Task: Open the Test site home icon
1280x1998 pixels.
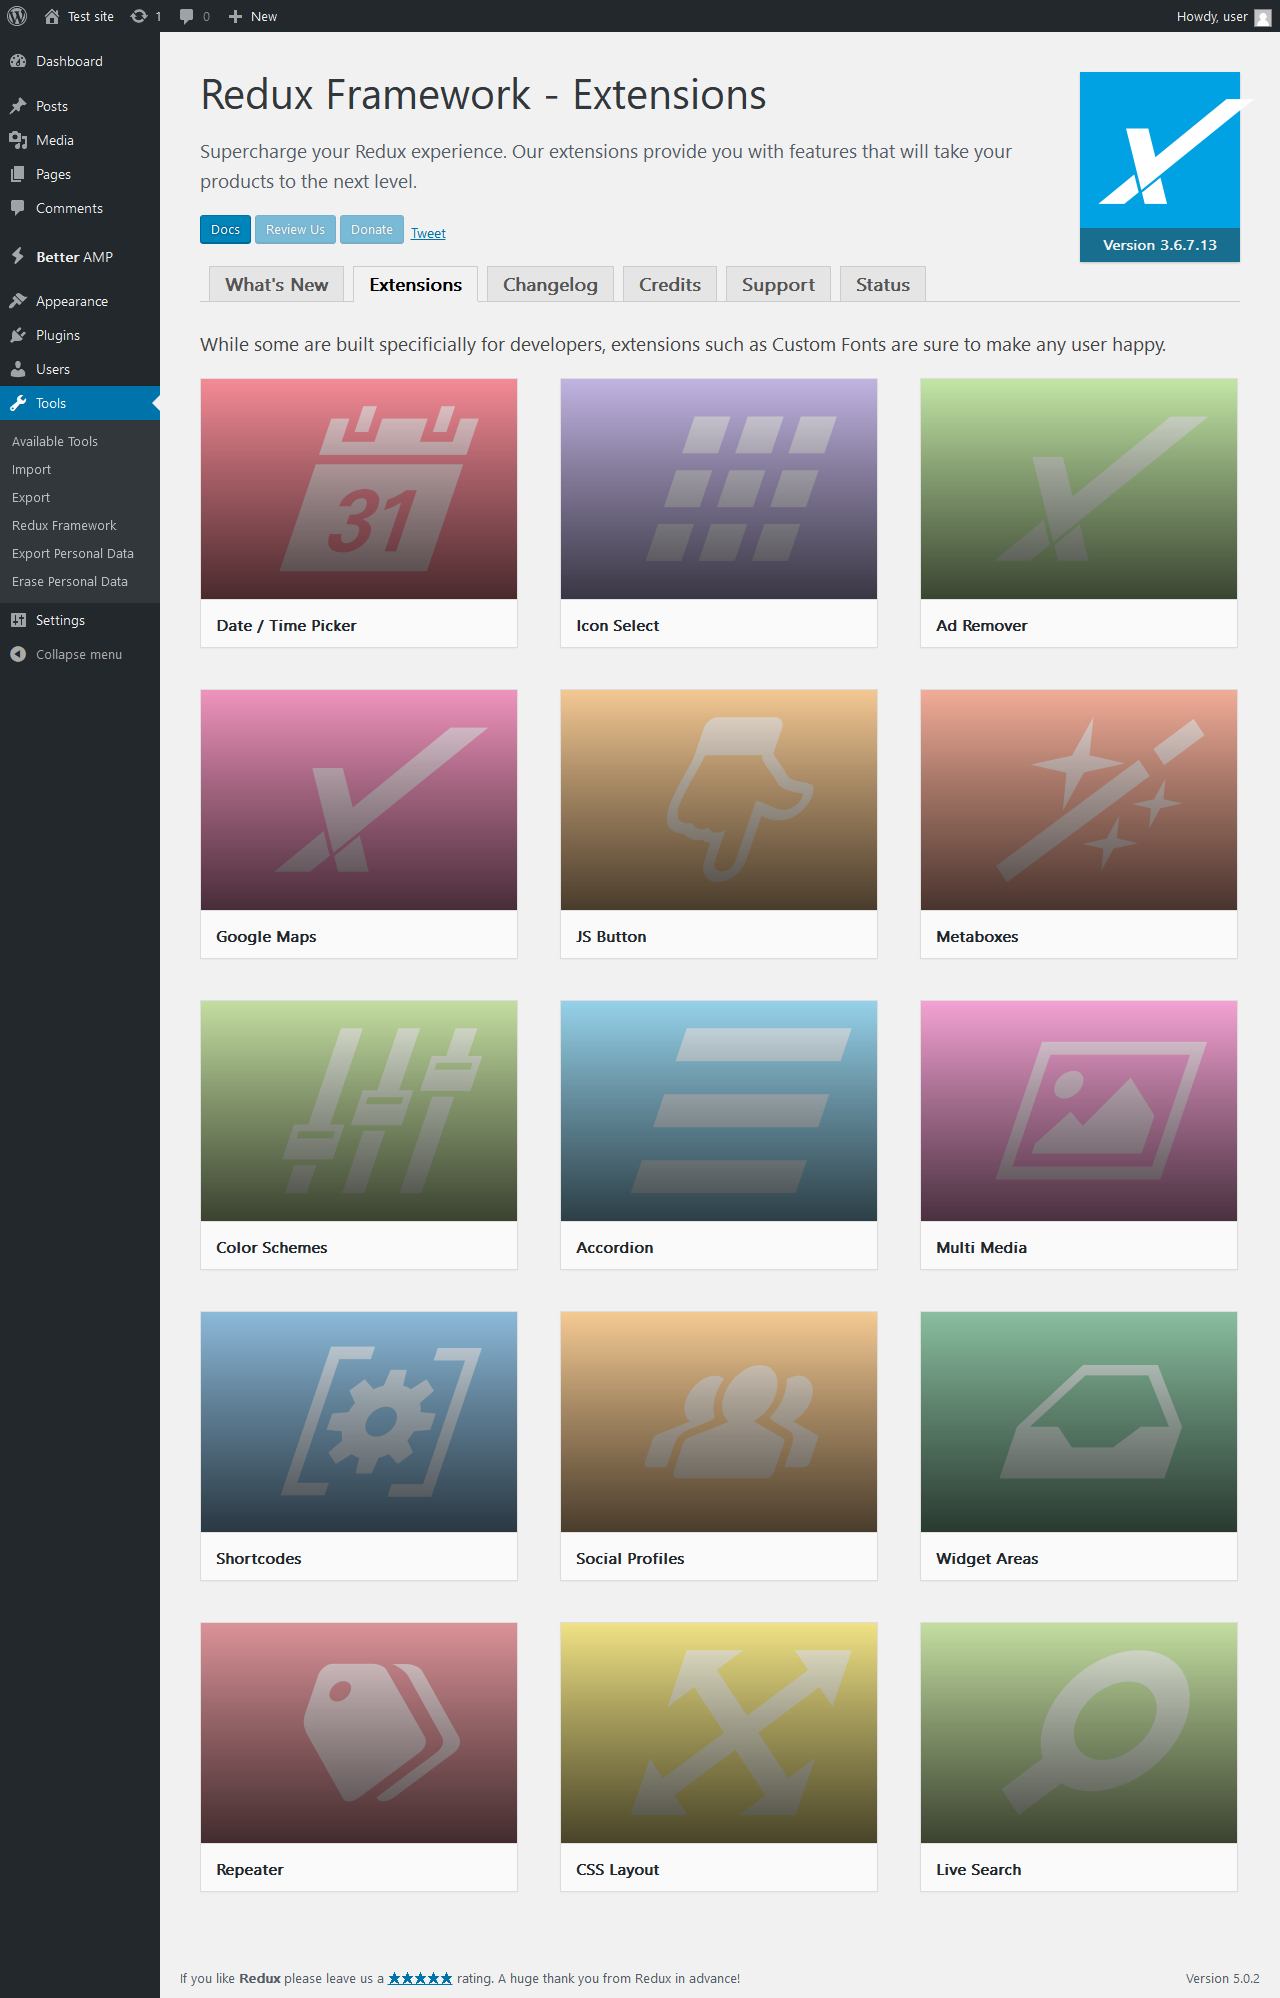Action: click(52, 16)
